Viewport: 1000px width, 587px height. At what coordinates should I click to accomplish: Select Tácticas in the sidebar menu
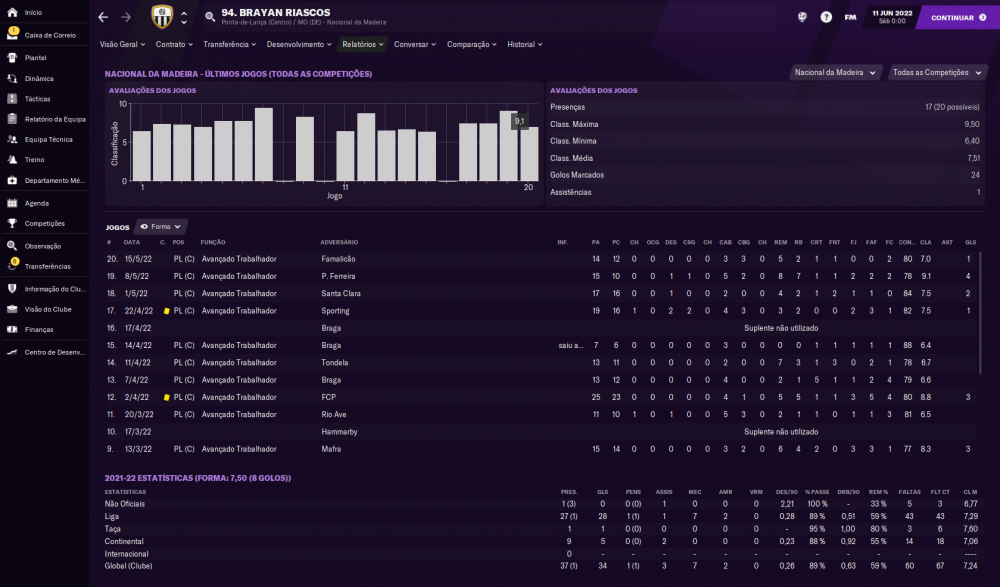38,99
